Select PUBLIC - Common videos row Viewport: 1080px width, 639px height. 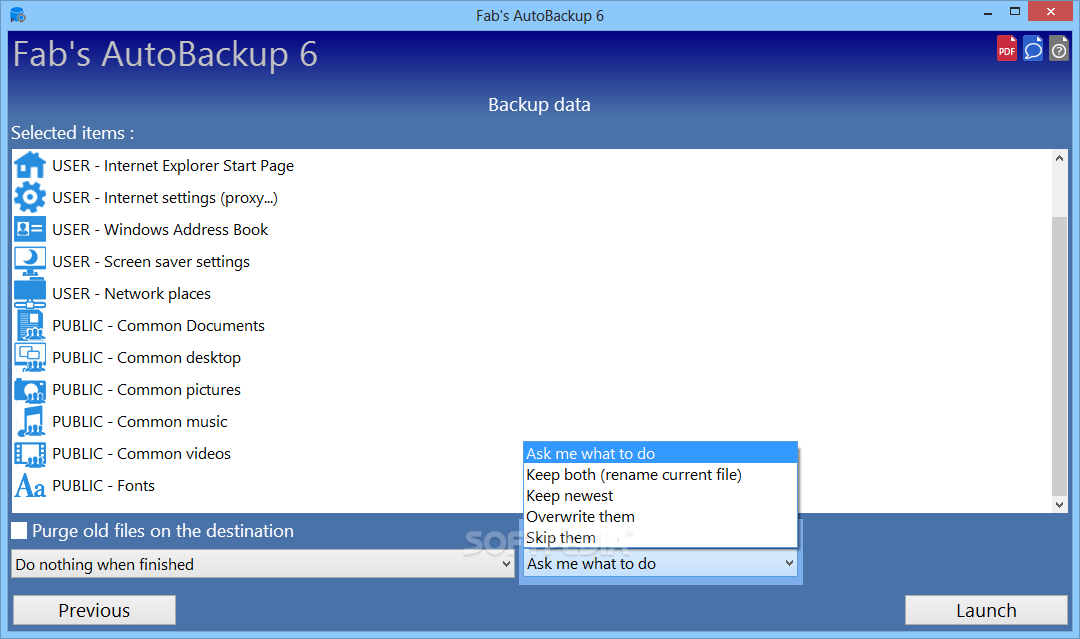532,454
